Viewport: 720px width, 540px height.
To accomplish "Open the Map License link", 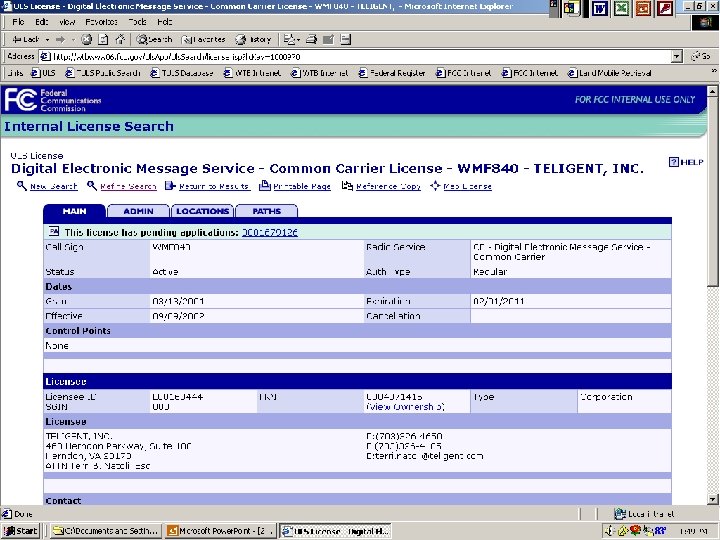I will (461, 186).
